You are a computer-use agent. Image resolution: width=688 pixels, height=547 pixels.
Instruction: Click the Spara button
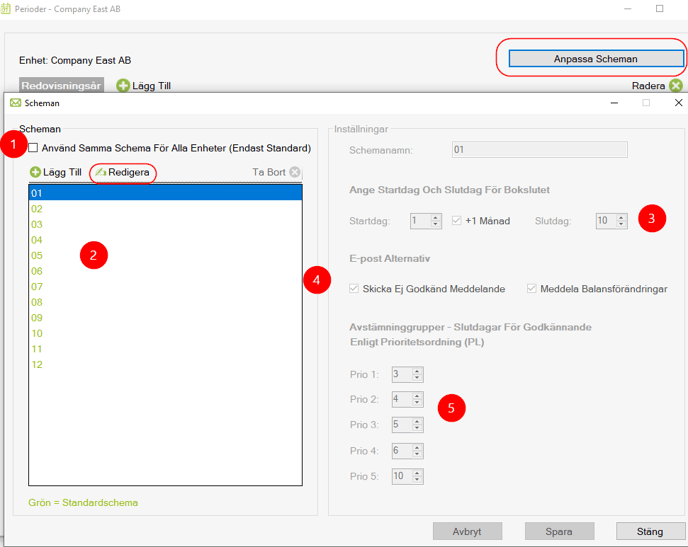tap(559, 531)
